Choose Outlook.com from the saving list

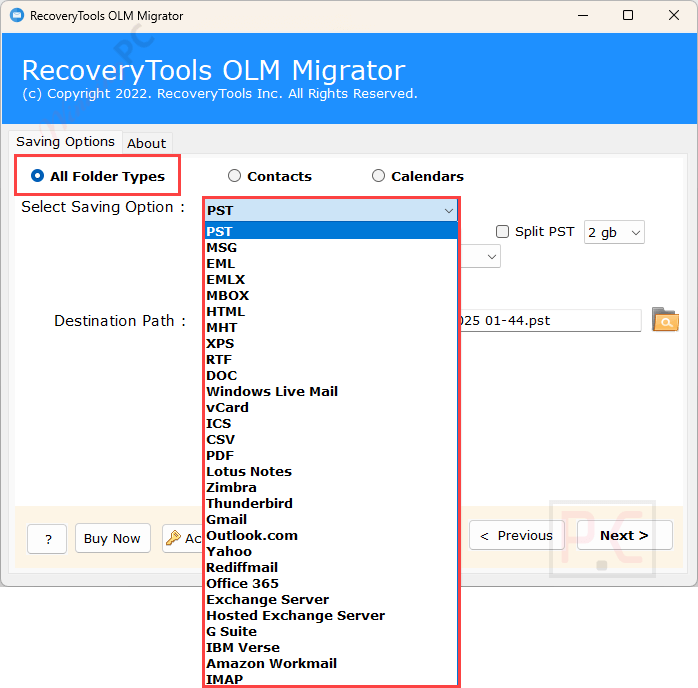331,536
